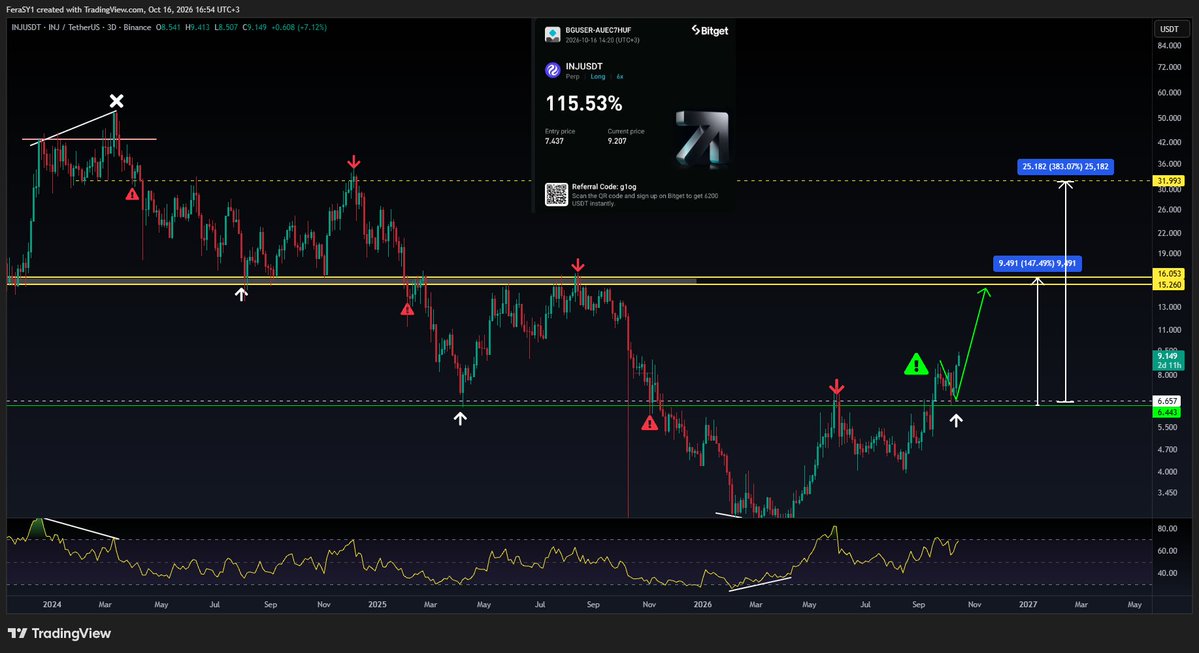Click the Binance exchange label in legend
Viewport: 1199px width, 653px height.
pyautogui.click(x=137, y=28)
